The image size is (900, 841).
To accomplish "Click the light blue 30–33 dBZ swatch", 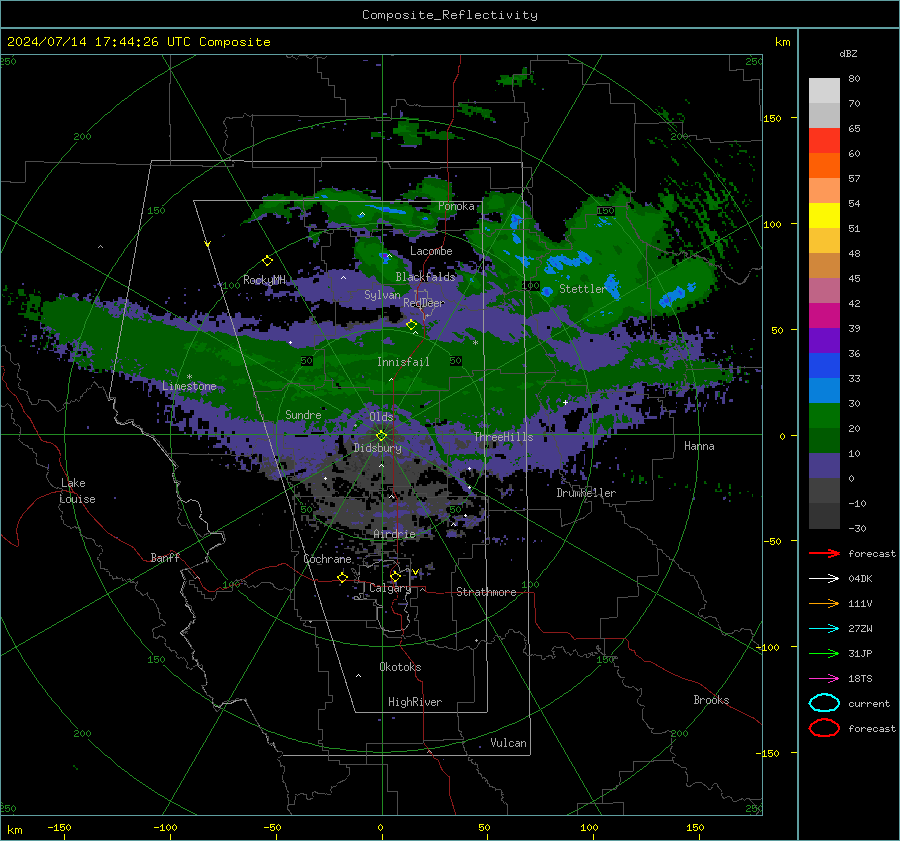I will click(x=824, y=391).
